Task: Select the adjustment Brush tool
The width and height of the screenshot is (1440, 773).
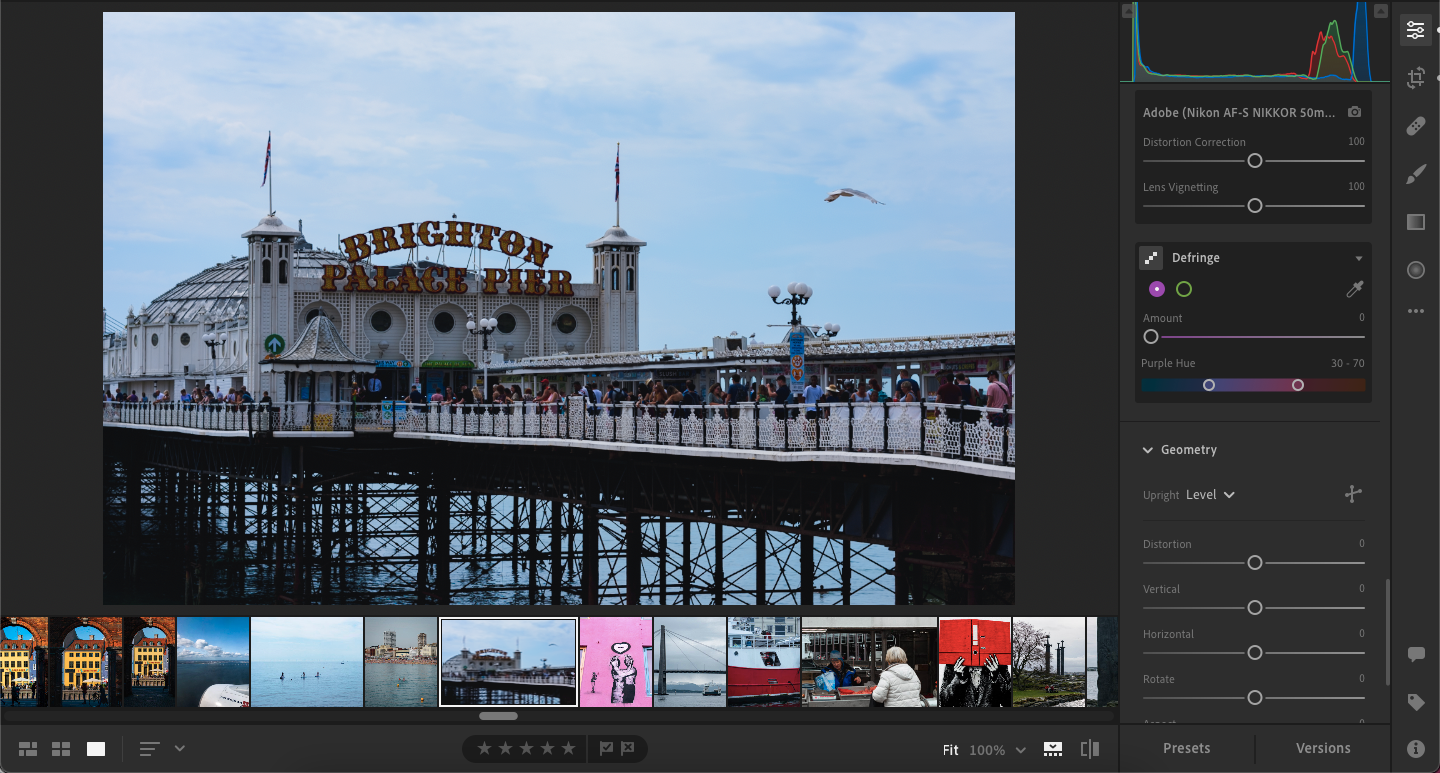Action: [x=1415, y=174]
